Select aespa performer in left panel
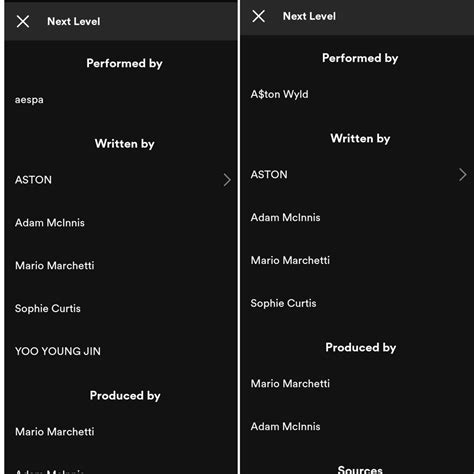This screenshot has width=474, height=474. (x=29, y=100)
